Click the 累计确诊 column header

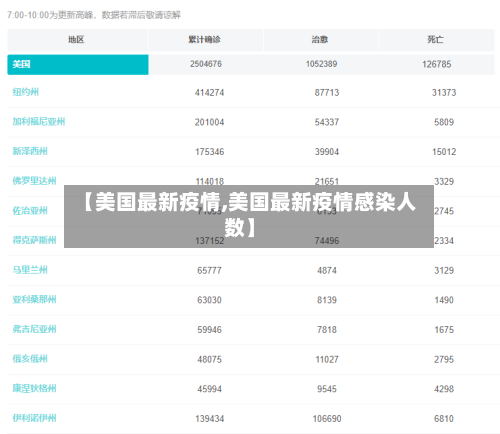pos(204,40)
